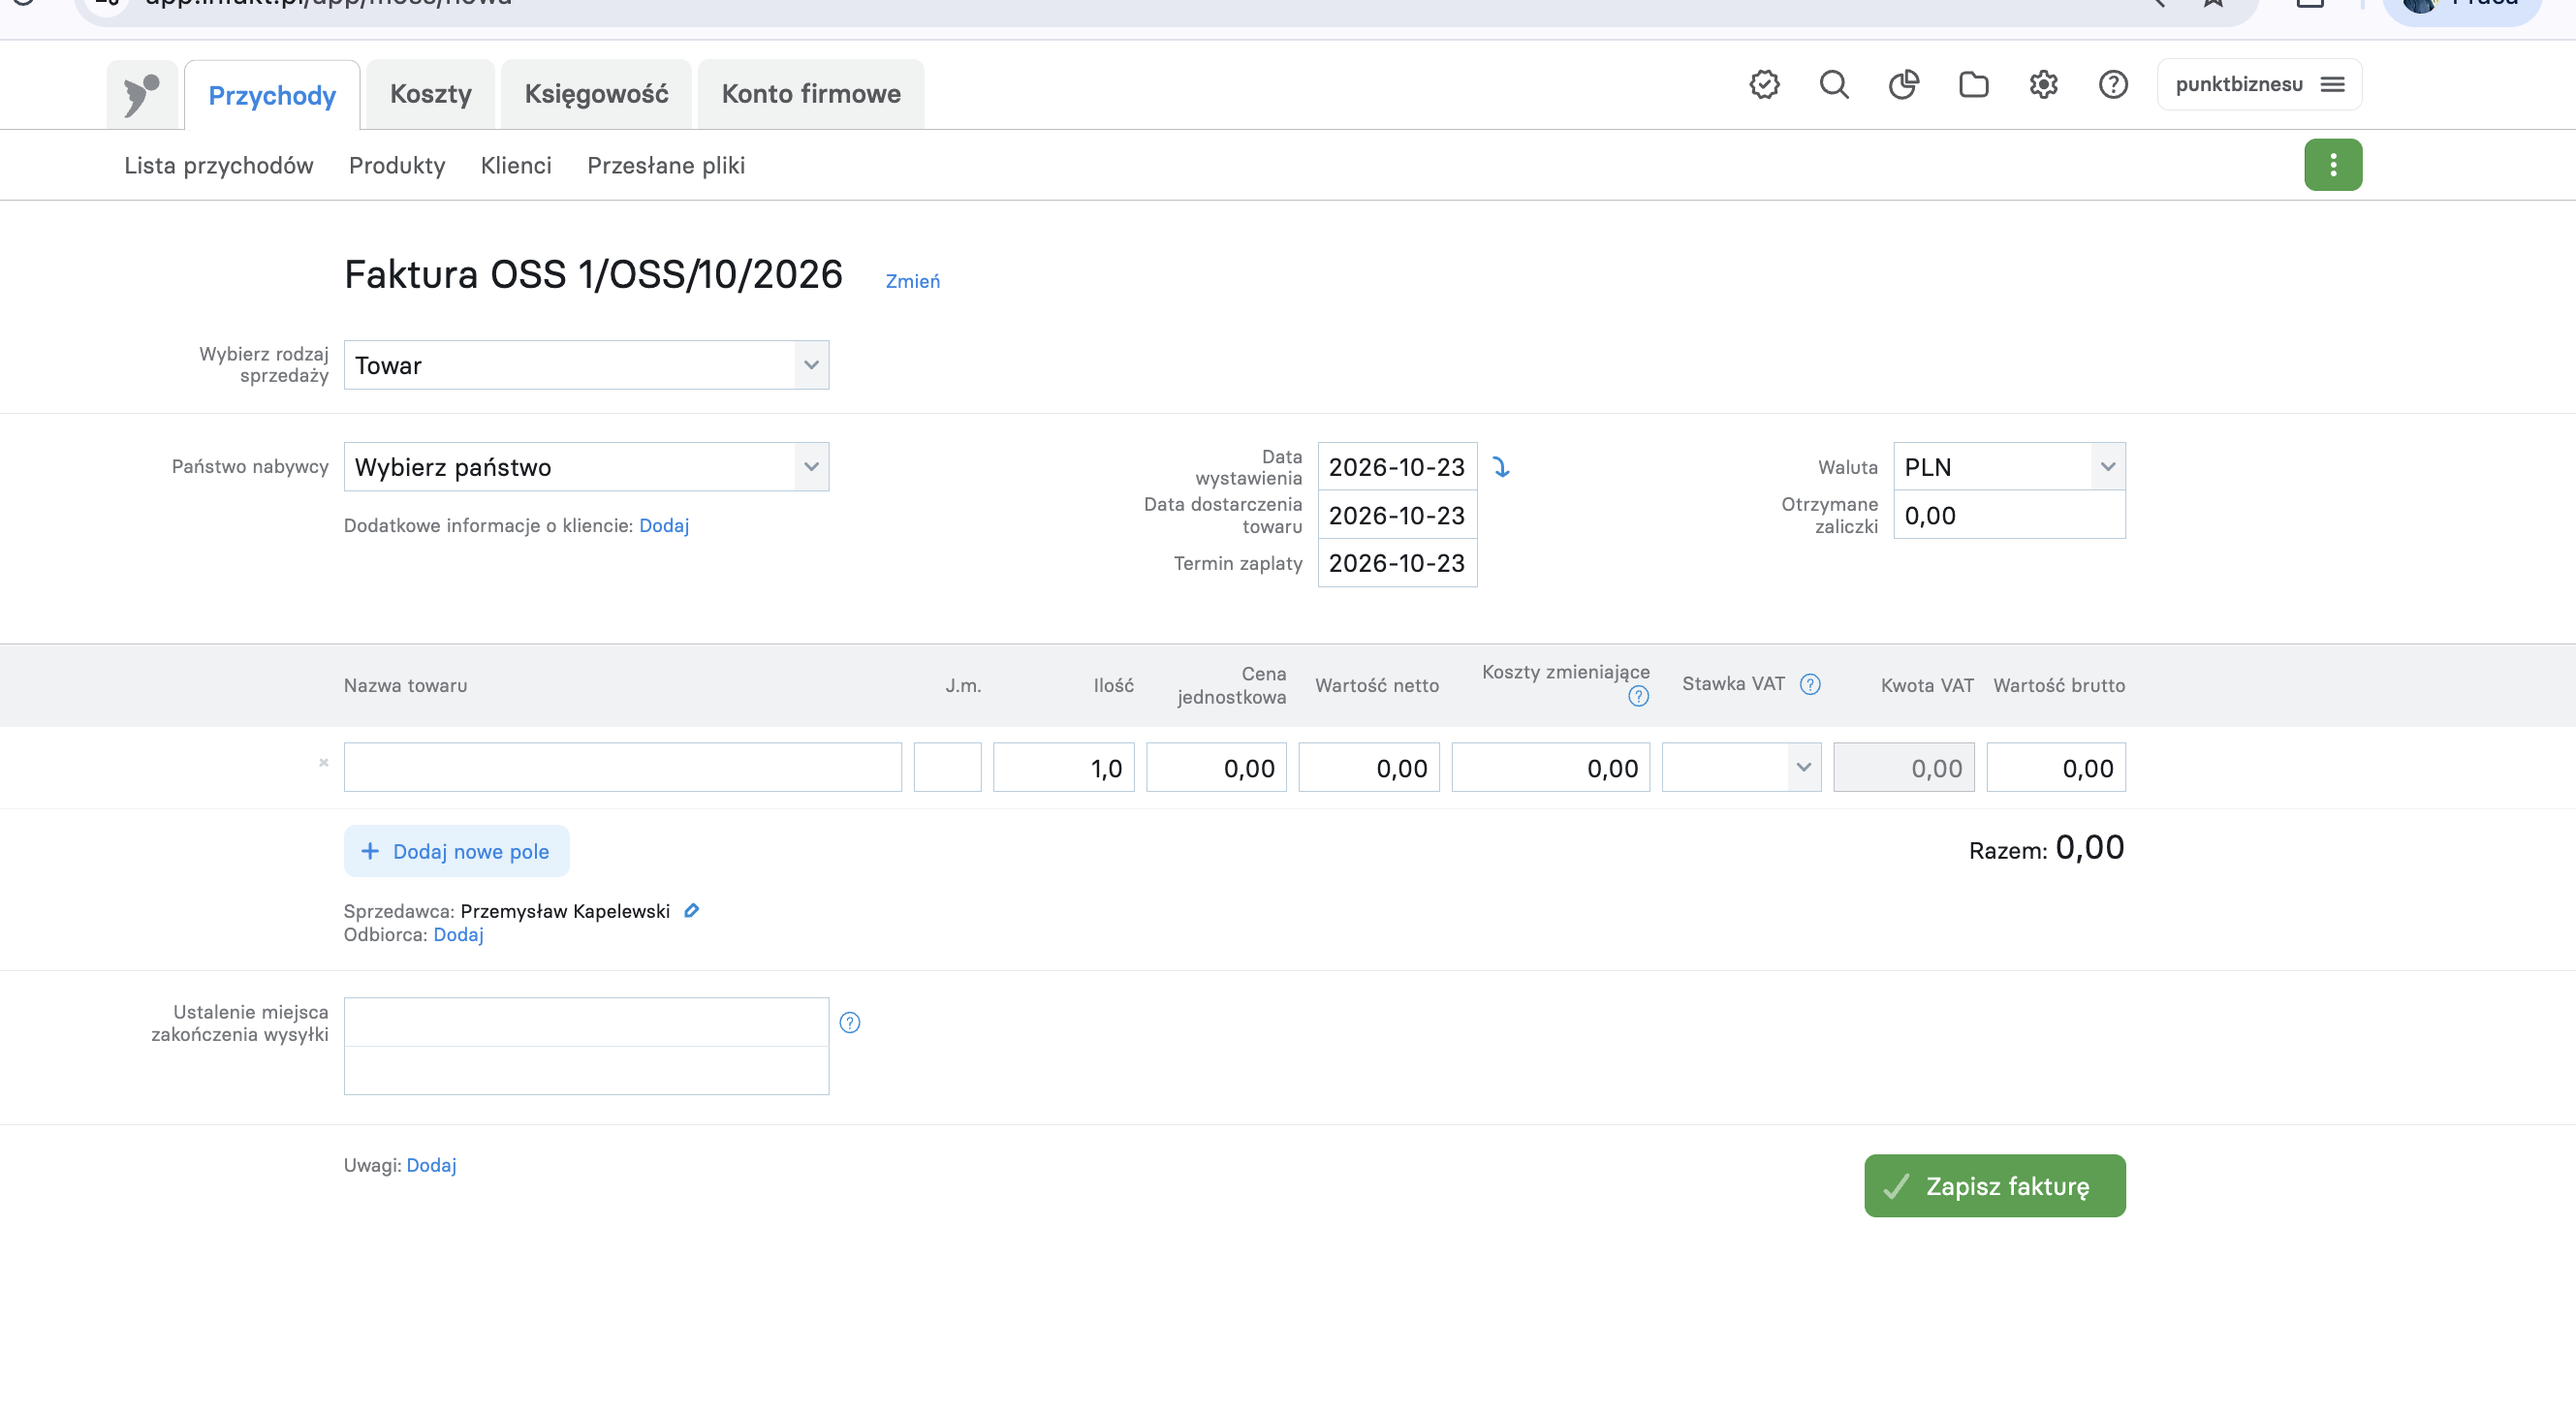2576x1417 pixels.
Task: Switch to the Koszty tab
Action: (430, 94)
